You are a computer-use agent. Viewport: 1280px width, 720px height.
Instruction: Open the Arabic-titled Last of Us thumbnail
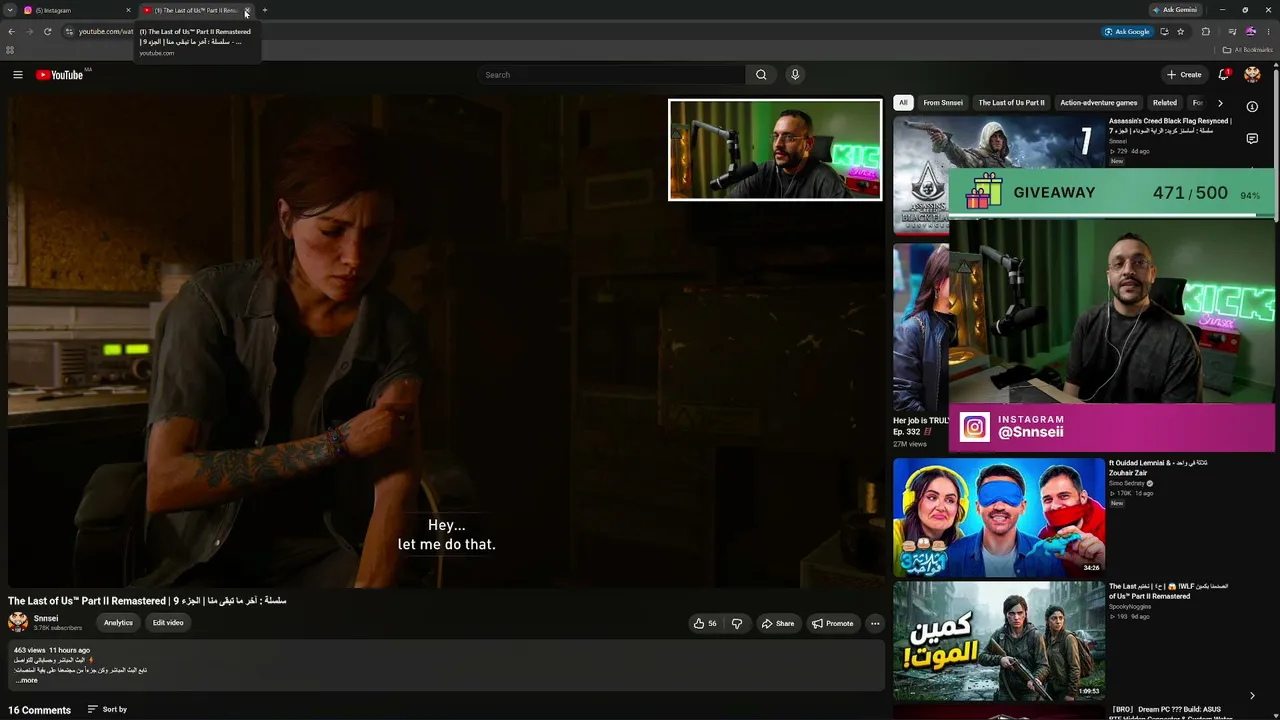999,641
